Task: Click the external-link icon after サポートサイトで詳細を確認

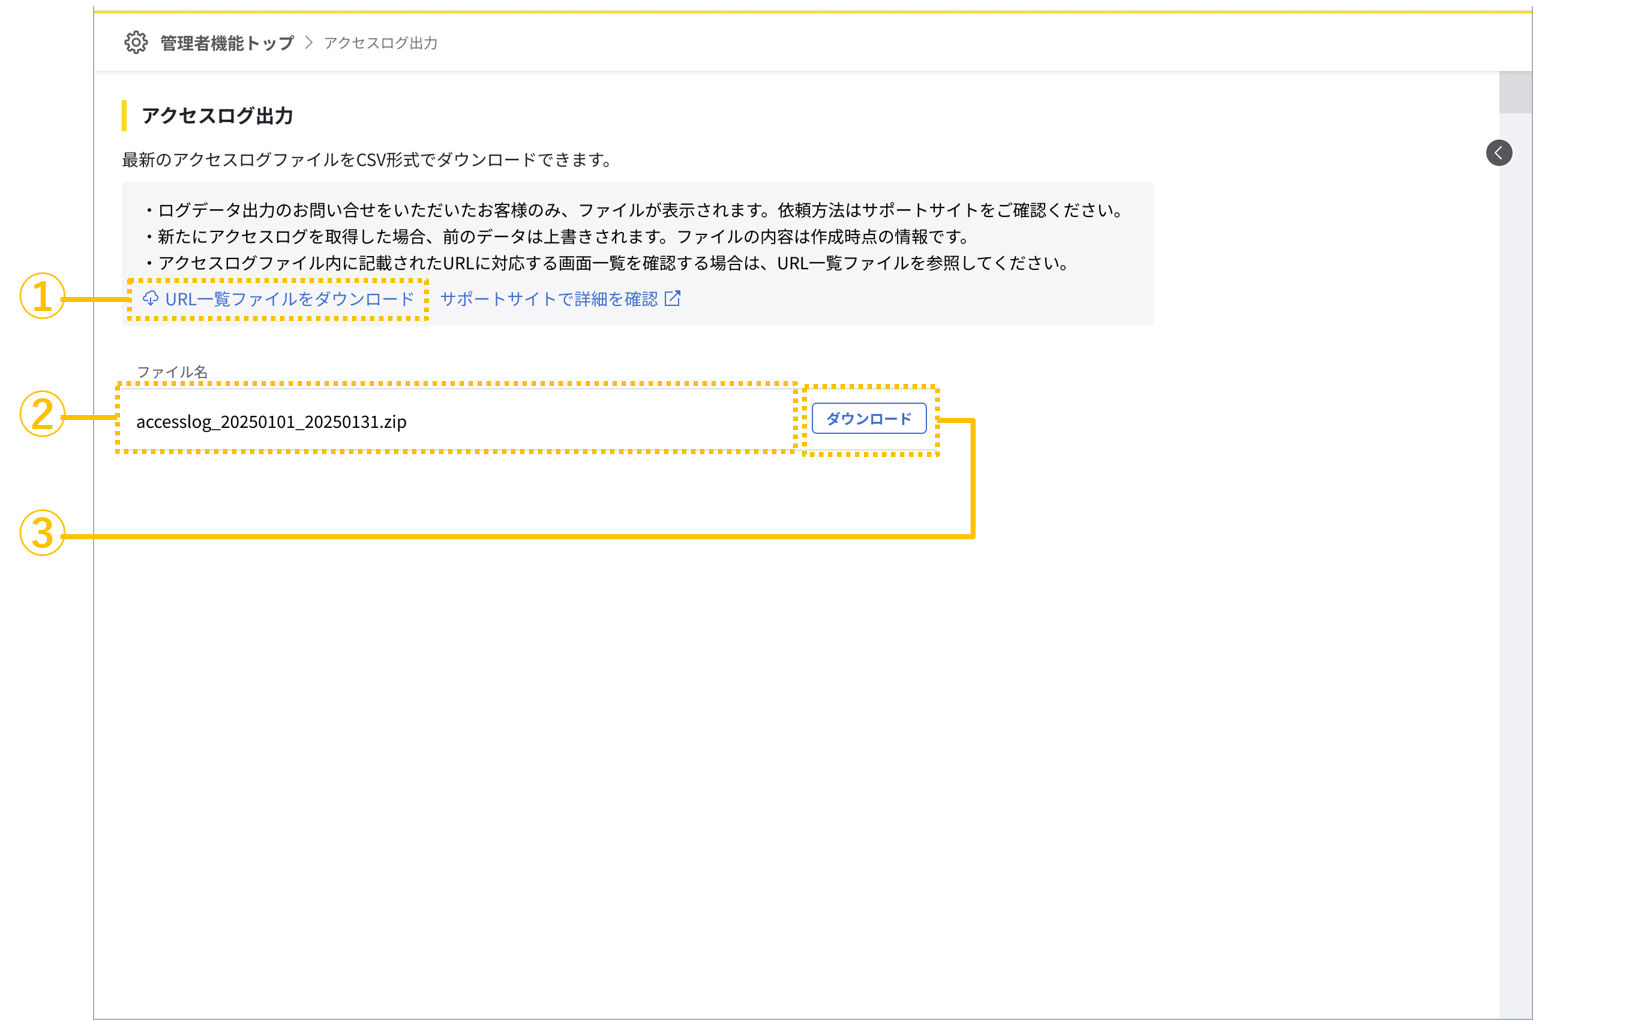Action: coord(674,297)
